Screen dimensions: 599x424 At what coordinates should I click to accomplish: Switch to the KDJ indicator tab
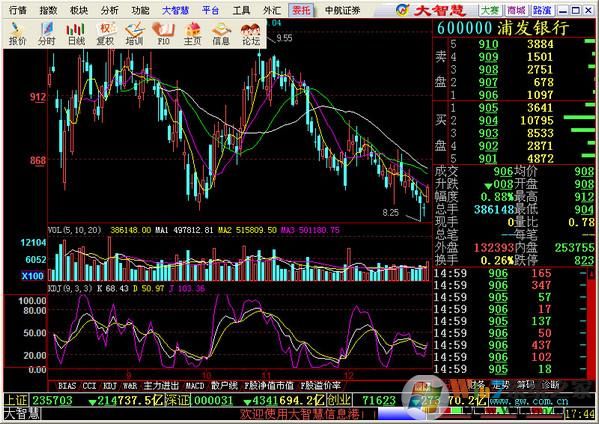110,386
